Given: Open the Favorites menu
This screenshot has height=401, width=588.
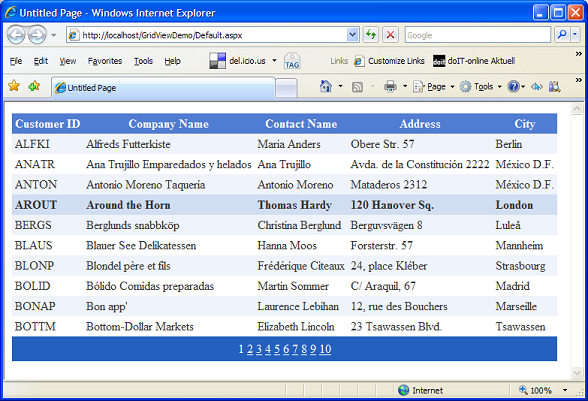Looking at the screenshot, I should pos(105,61).
